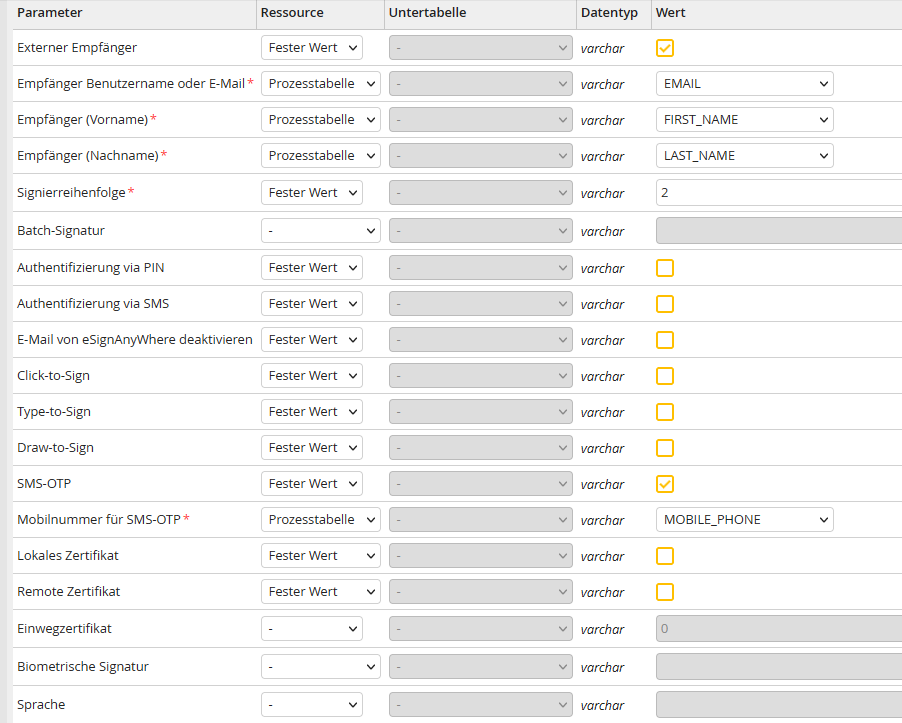Image resolution: width=902 pixels, height=723 pixels.
Task: Open the EMAIL value dropdown
Action: (x=744, y=84)
